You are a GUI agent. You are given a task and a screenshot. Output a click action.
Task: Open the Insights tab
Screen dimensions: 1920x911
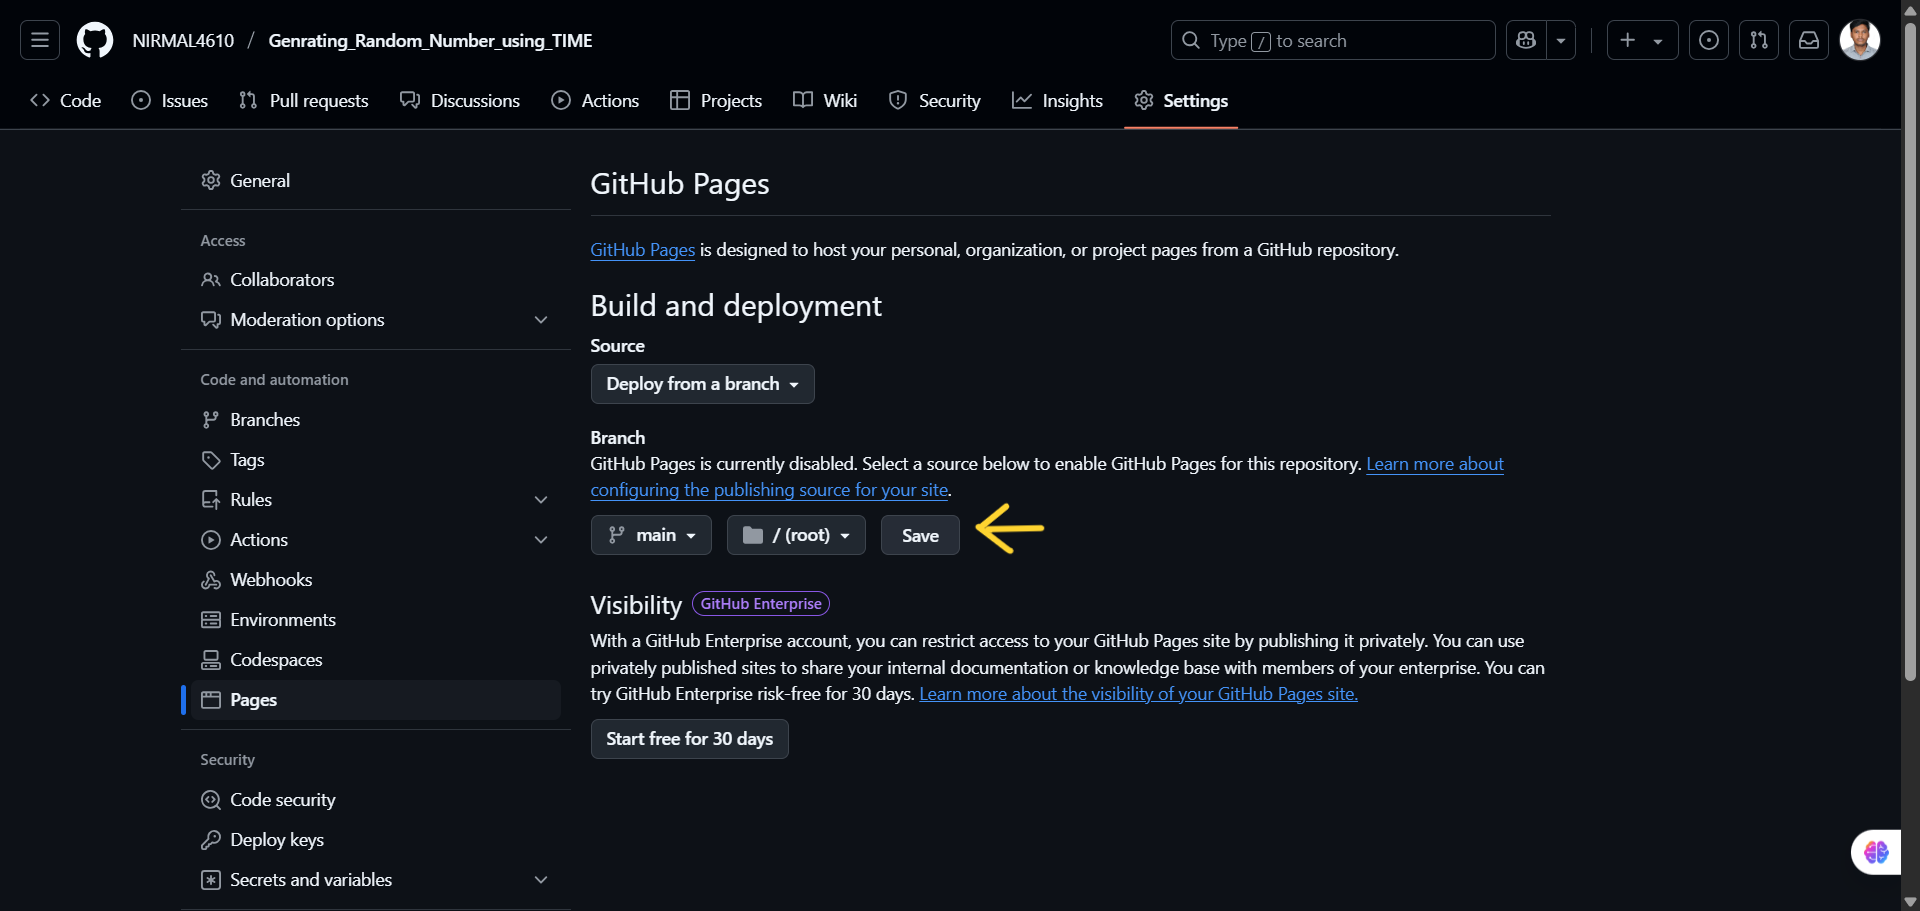tap(1058, 100)
